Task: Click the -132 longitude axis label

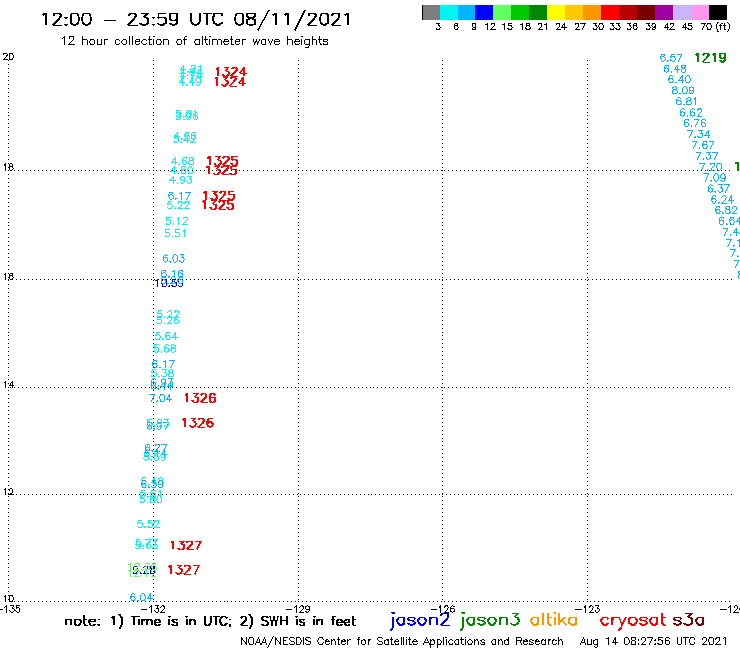Action: (155, 609)
